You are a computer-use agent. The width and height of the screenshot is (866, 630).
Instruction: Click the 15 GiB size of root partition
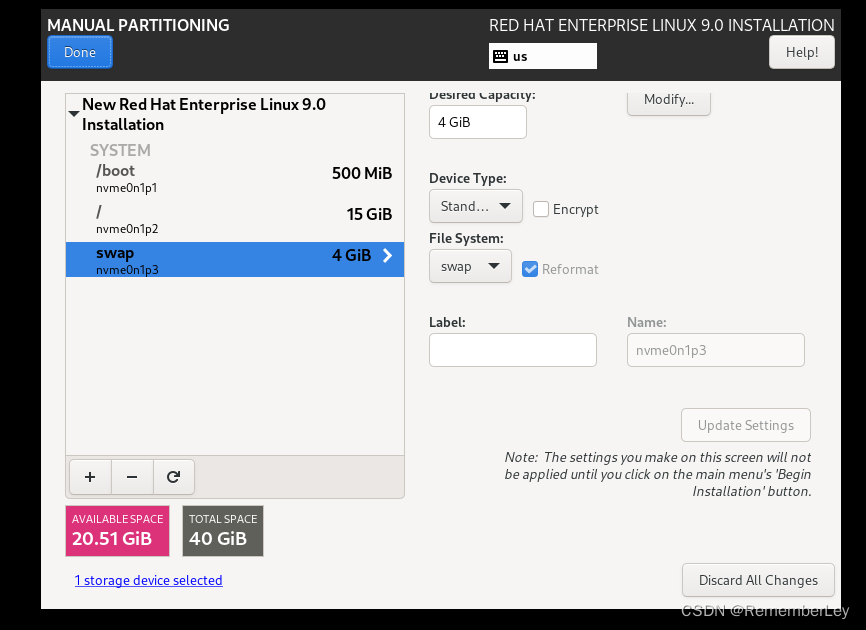[x=369, y=214]
